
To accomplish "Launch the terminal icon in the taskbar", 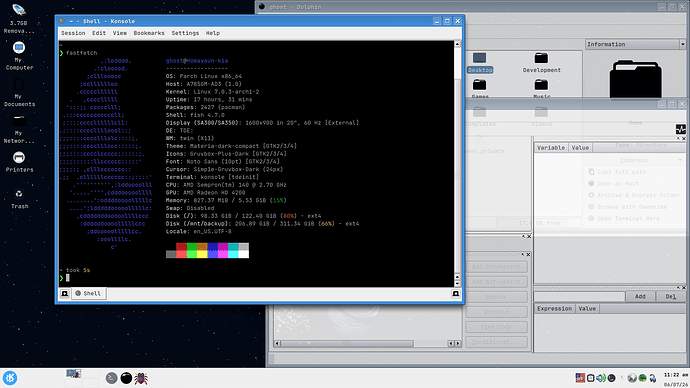I will click(111, 378).
